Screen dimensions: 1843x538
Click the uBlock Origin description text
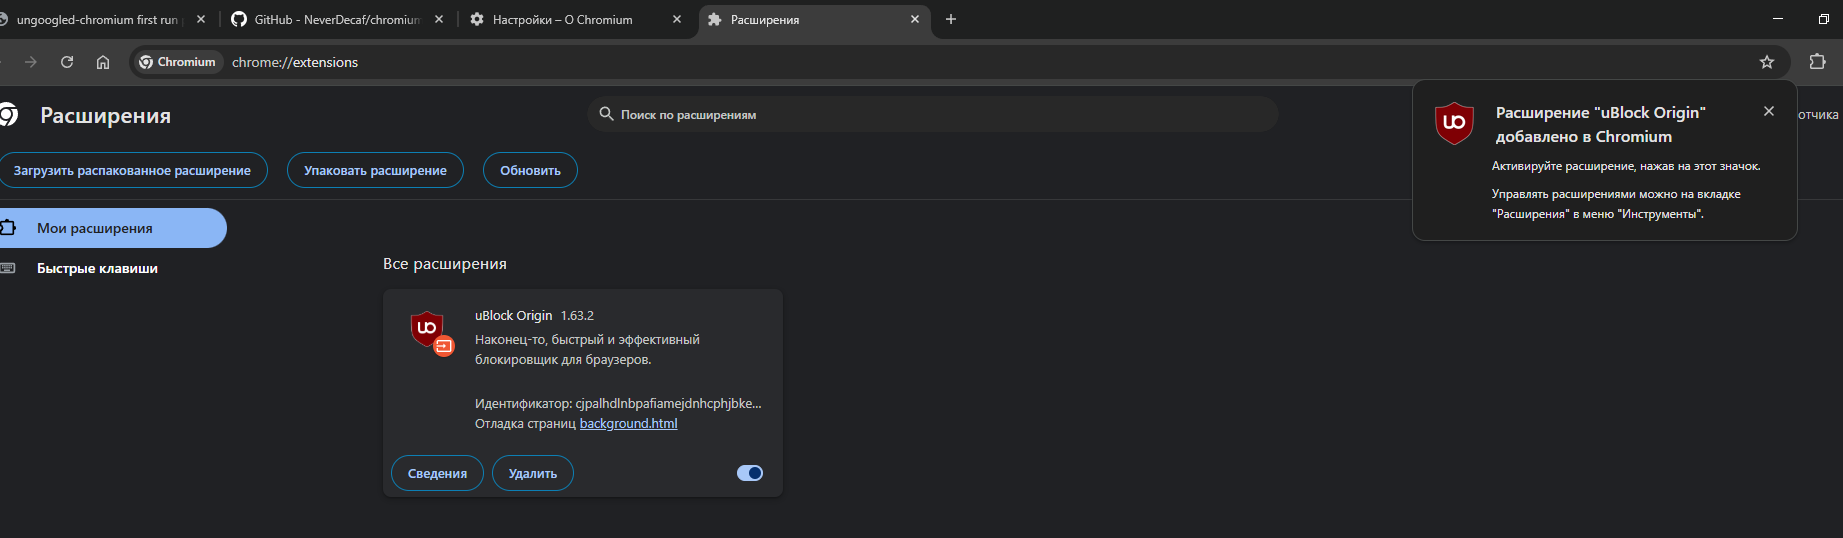587,349
